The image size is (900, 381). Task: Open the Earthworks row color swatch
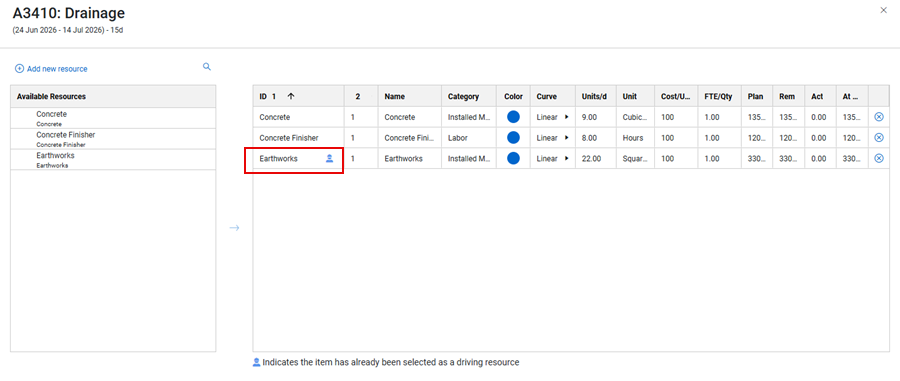coord(513,158)
